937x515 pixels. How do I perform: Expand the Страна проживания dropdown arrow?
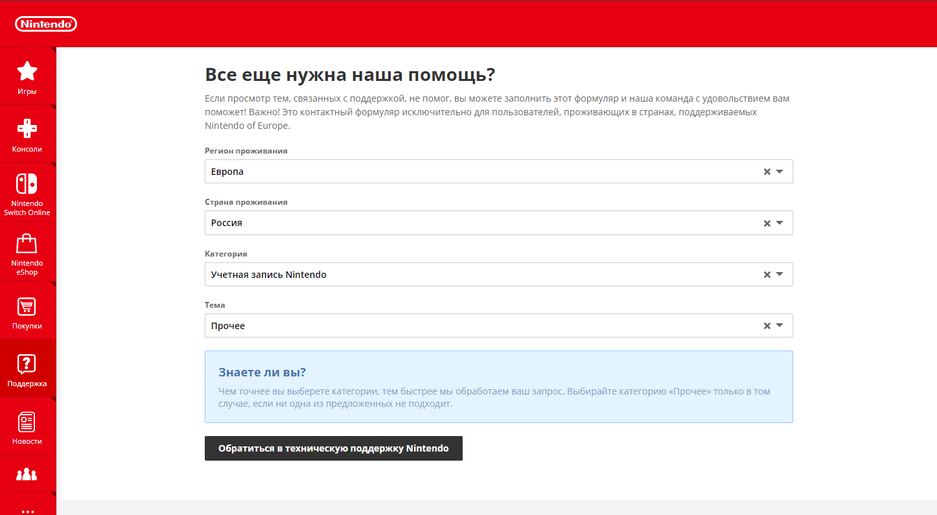tap(780, 223)
